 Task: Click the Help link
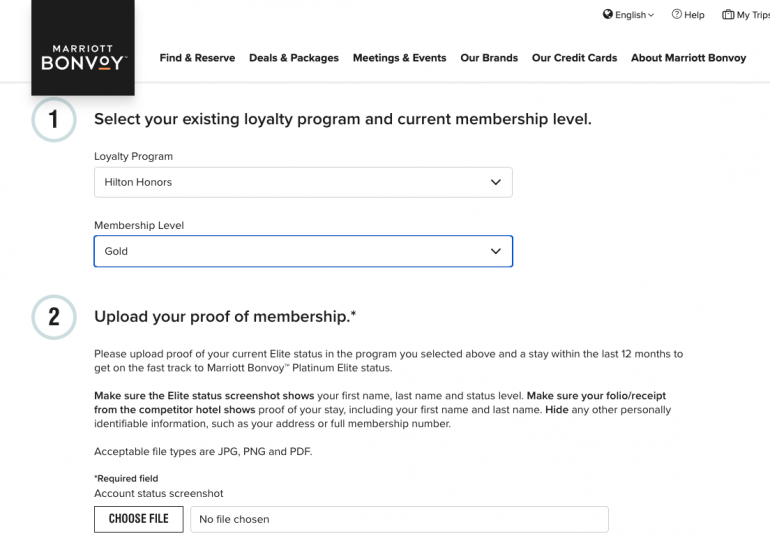coord(694,15)
